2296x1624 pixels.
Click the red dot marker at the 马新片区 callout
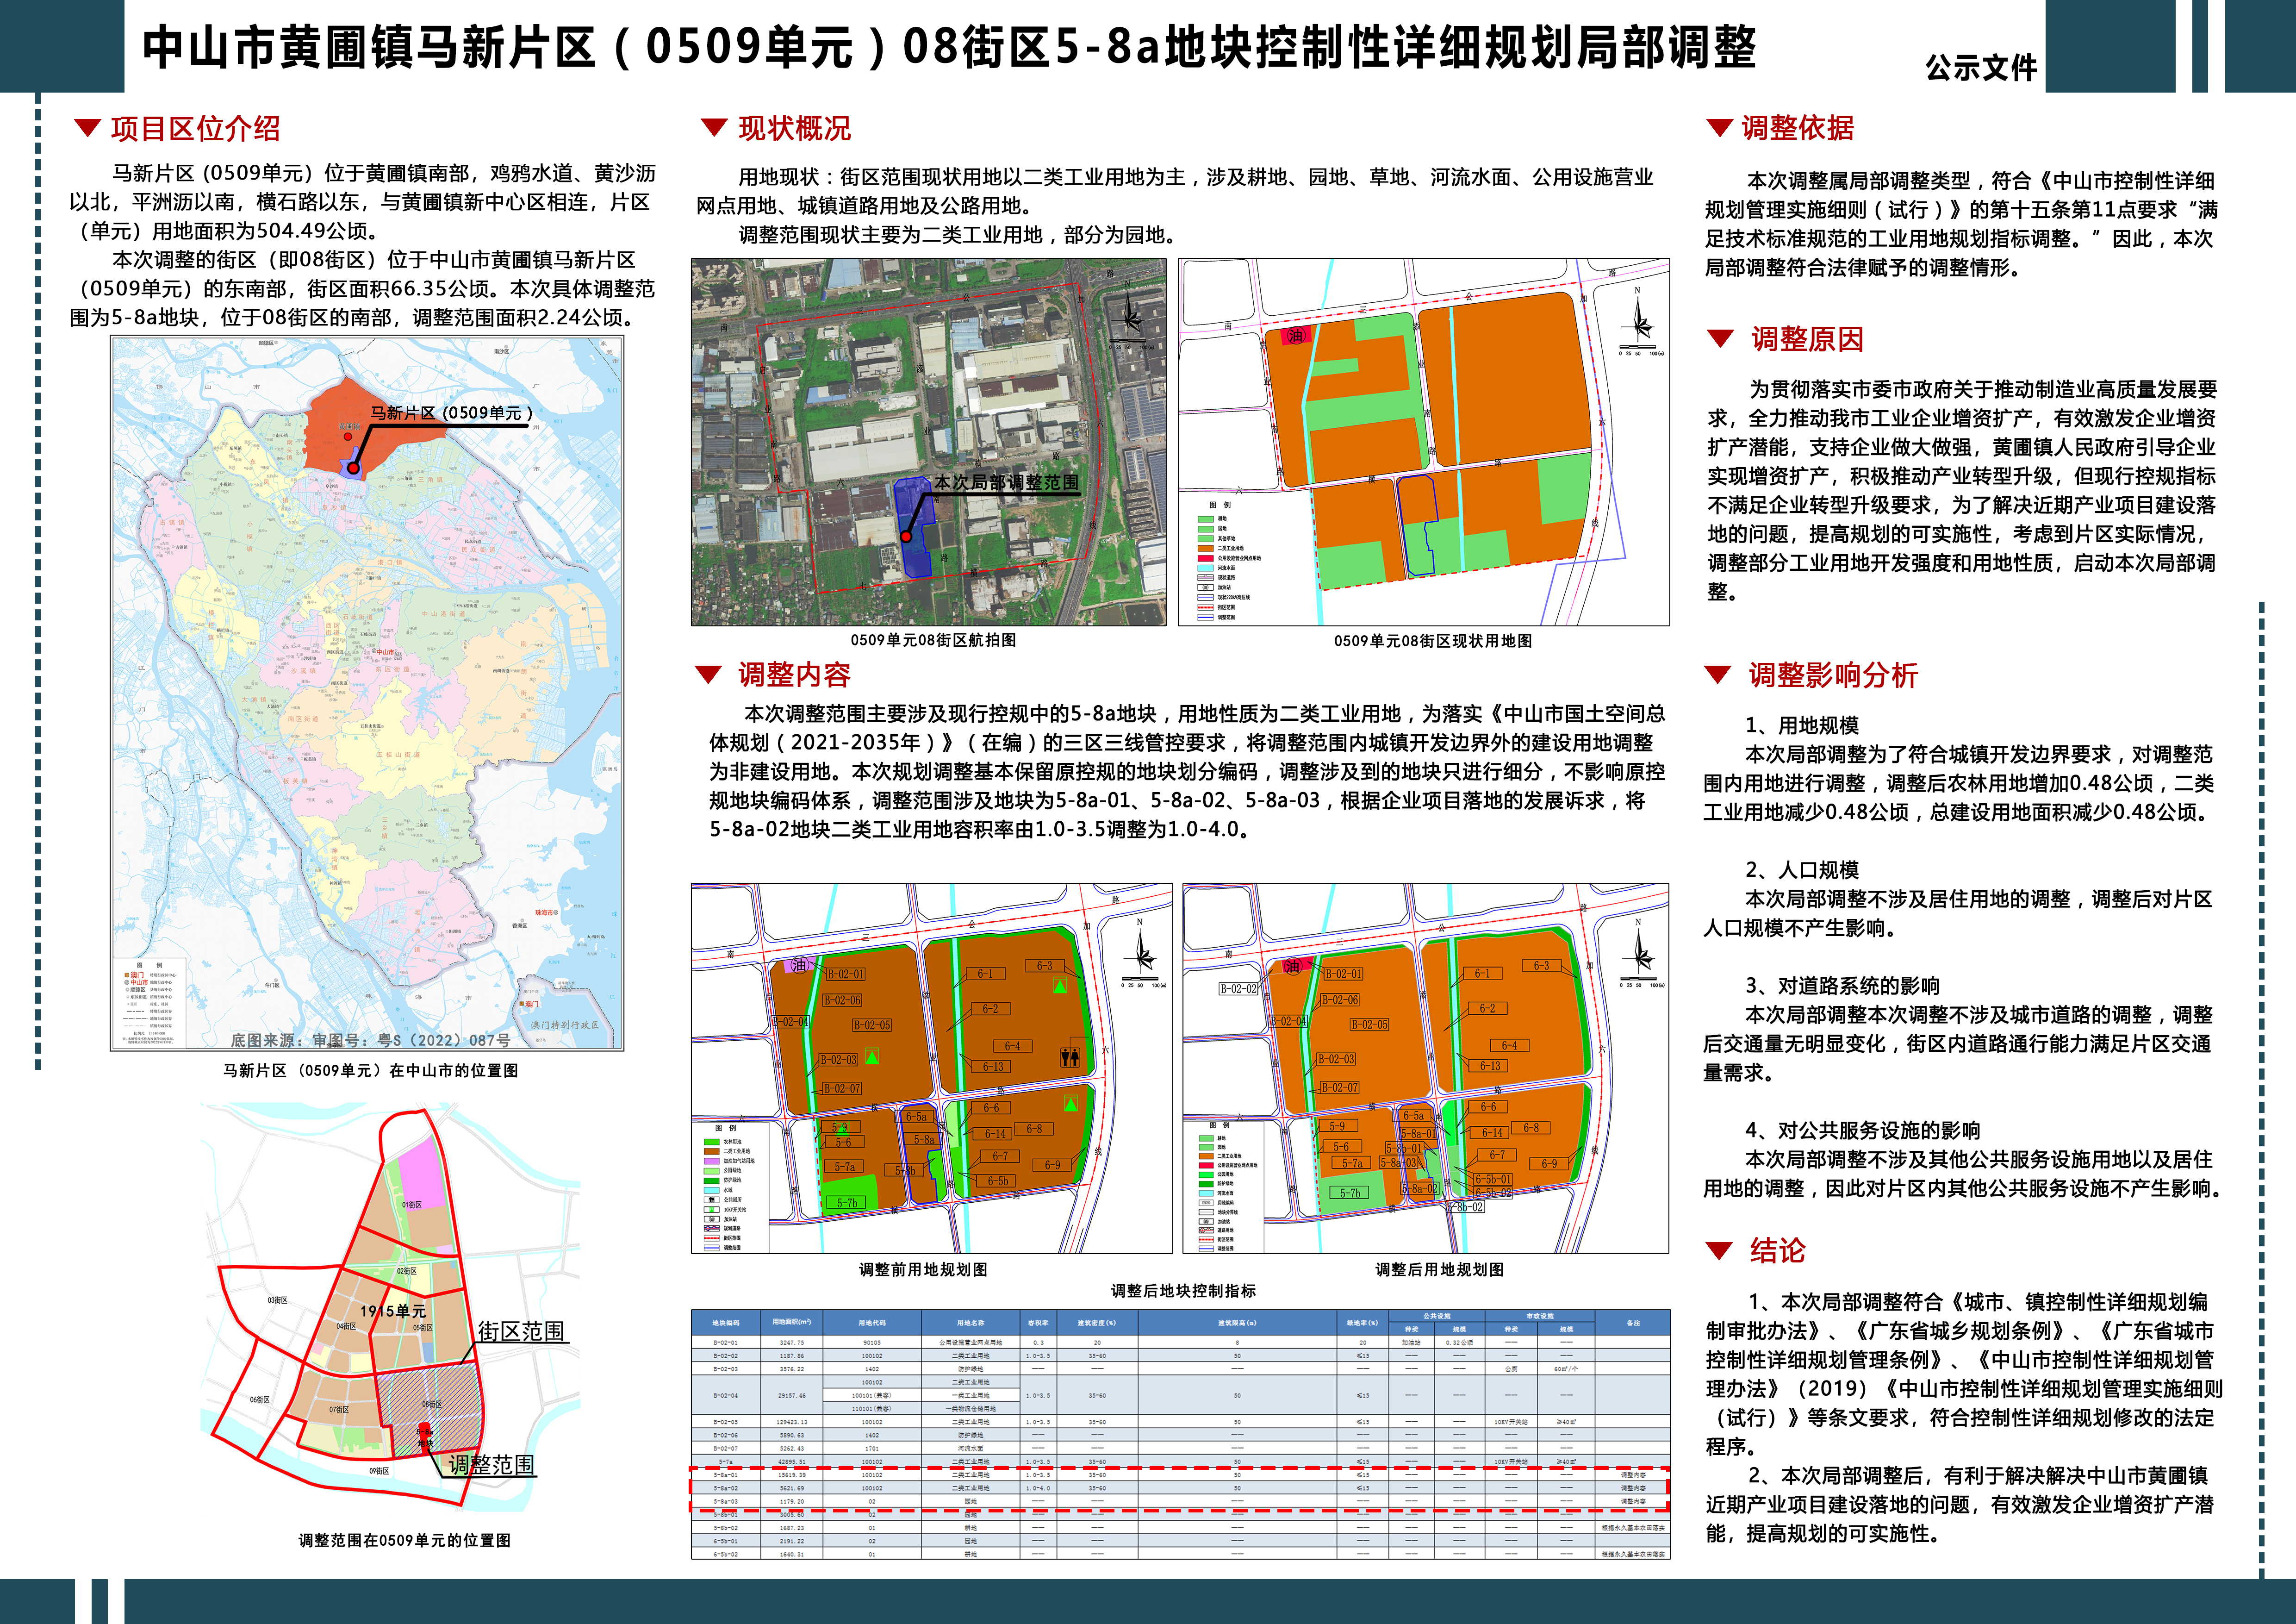coord(353,467)
